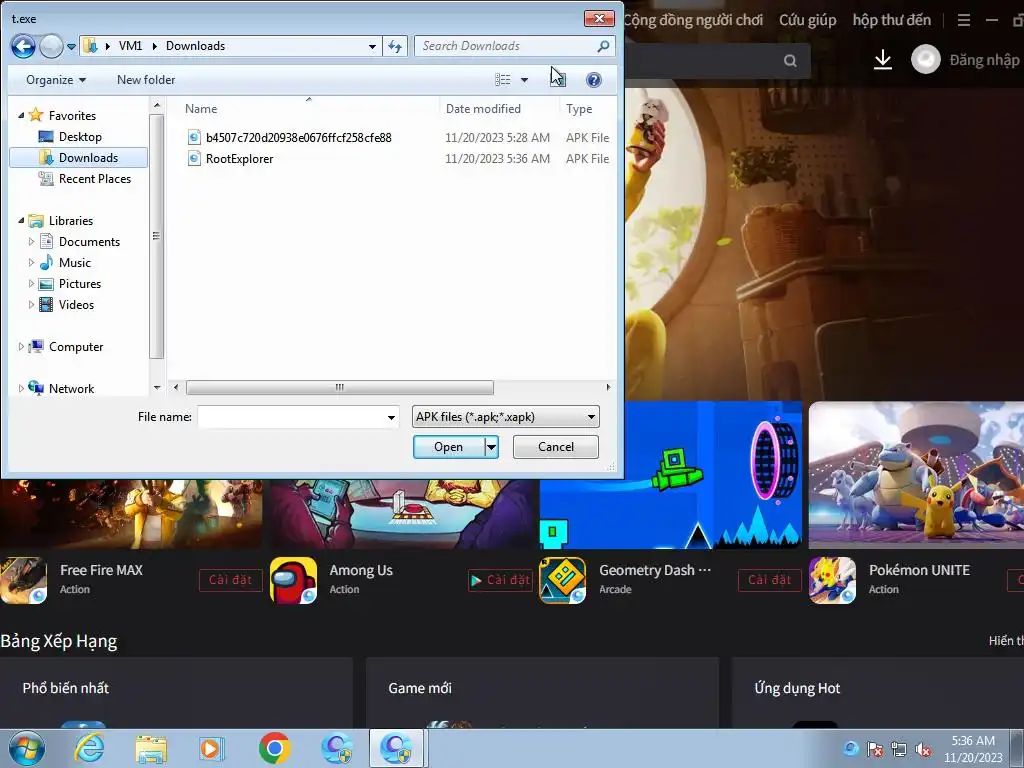Click the Cancel button
This screenshot has width=1024, height=768.
pos(556,447)
